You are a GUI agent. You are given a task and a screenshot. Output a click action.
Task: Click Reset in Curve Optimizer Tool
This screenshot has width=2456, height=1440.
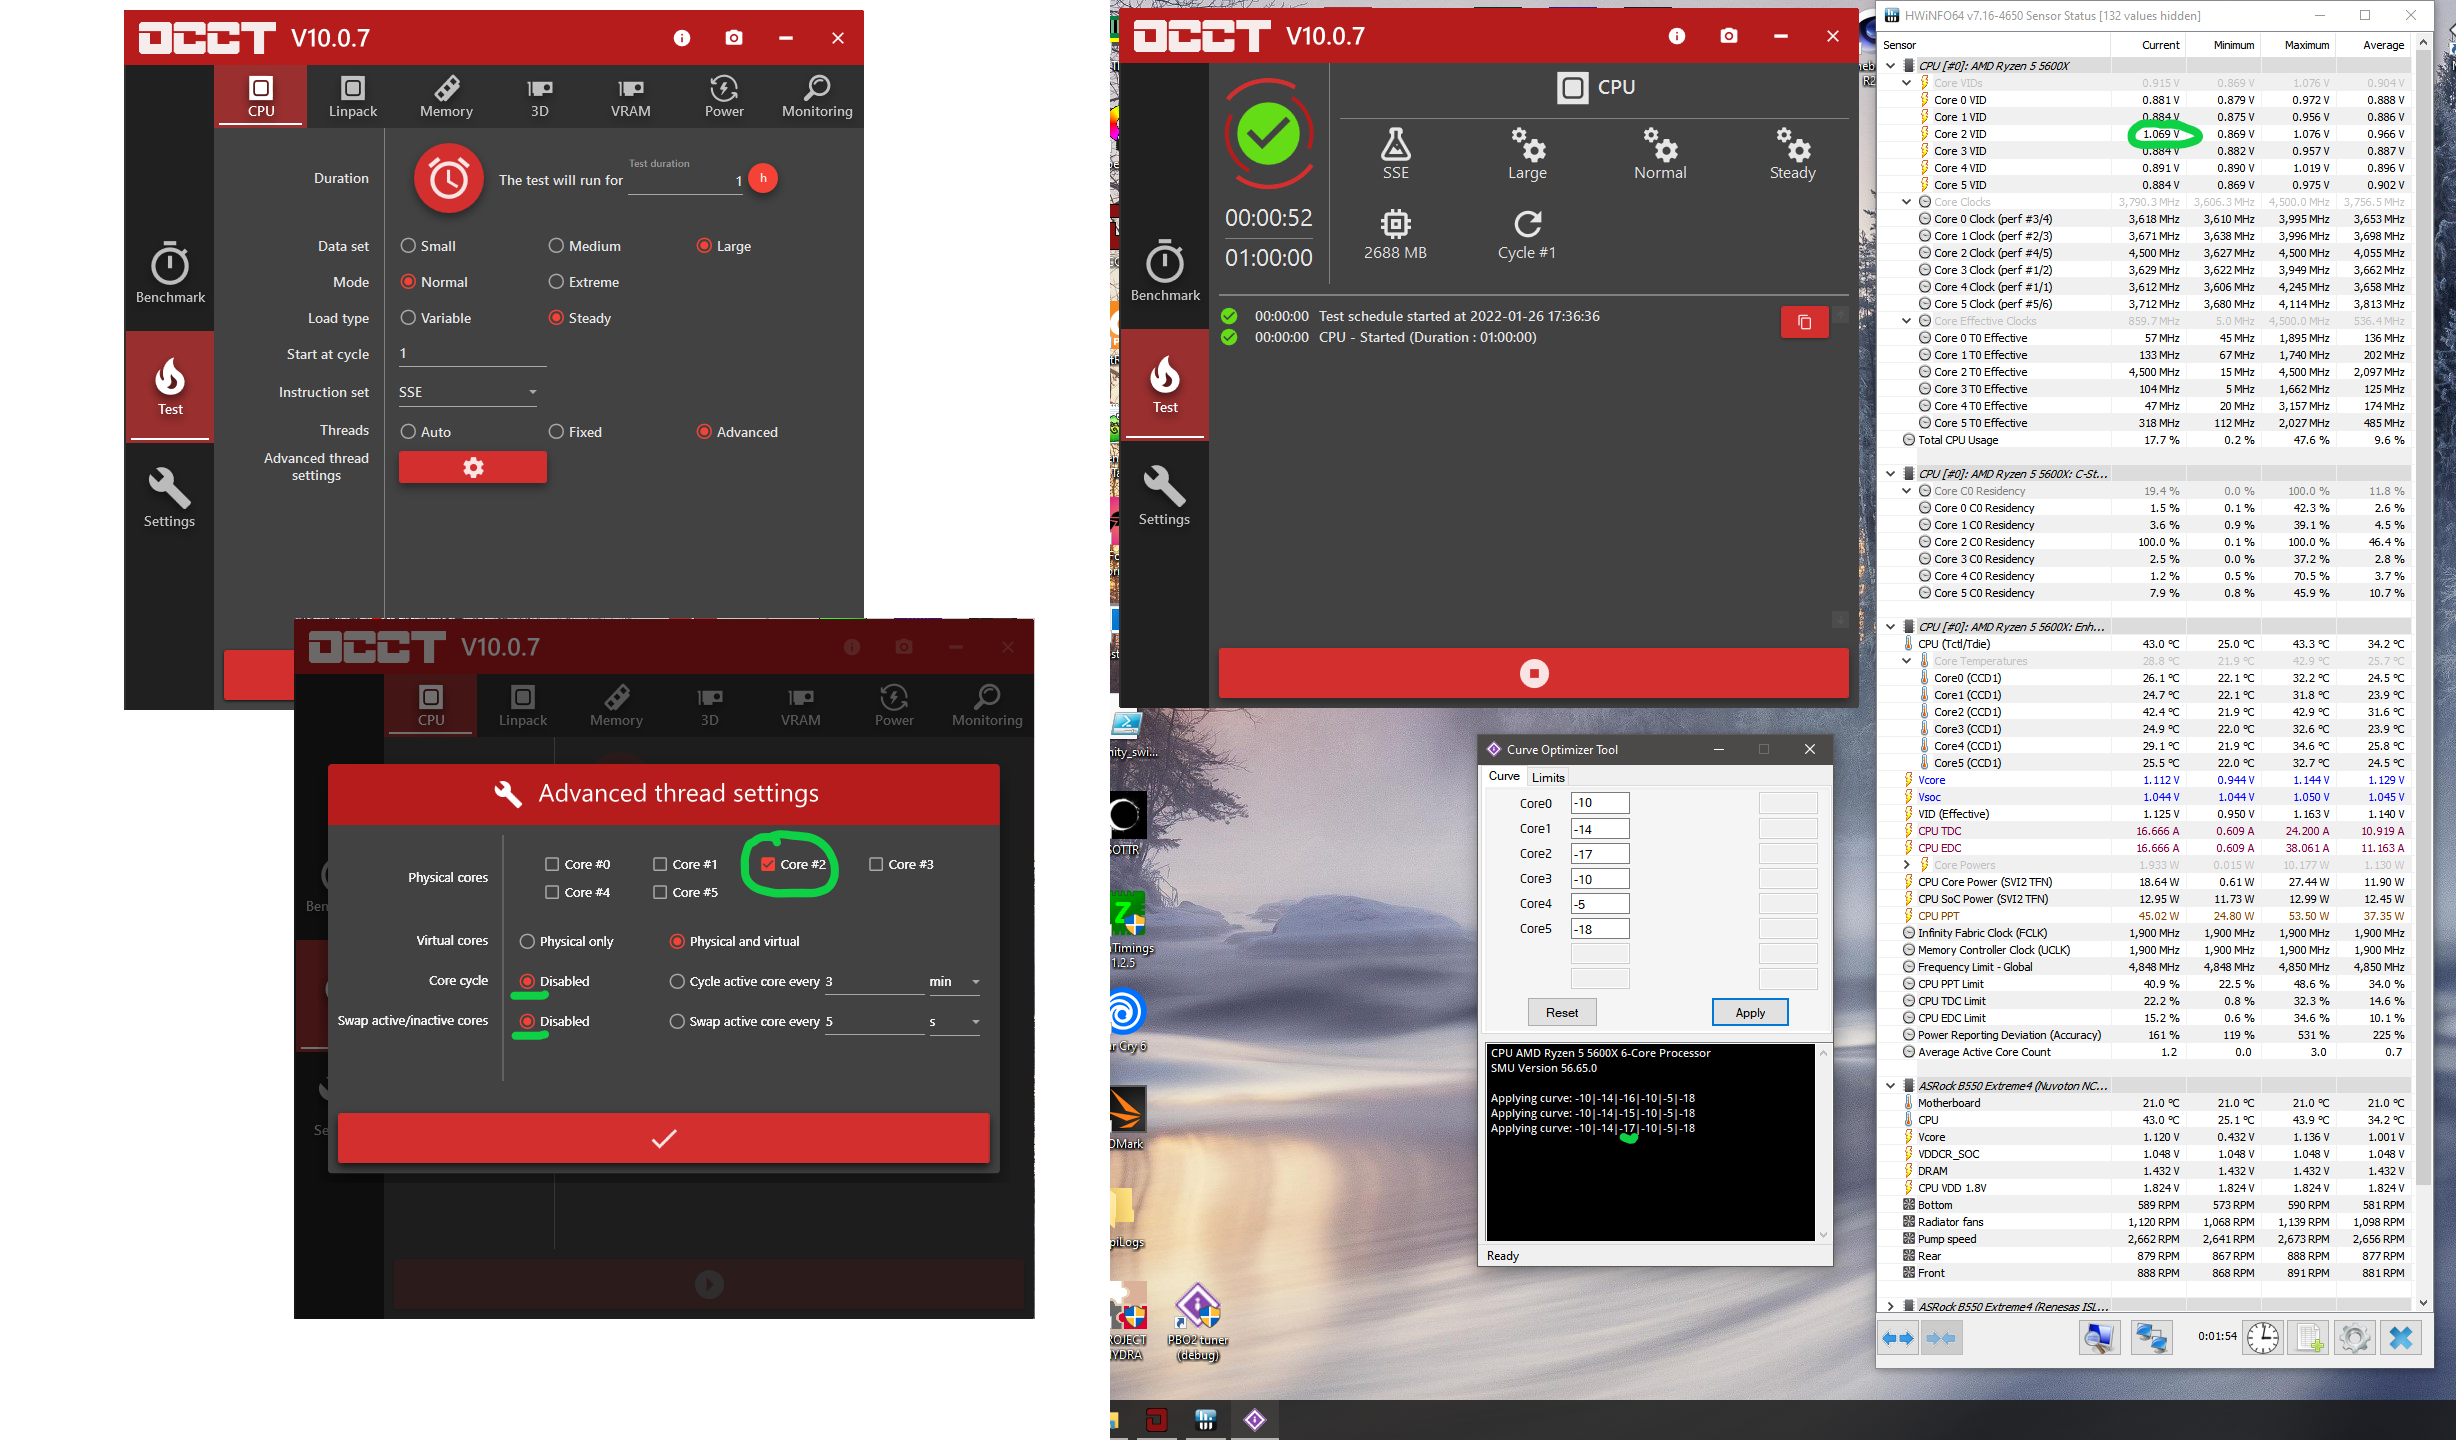(1561, 1012)
